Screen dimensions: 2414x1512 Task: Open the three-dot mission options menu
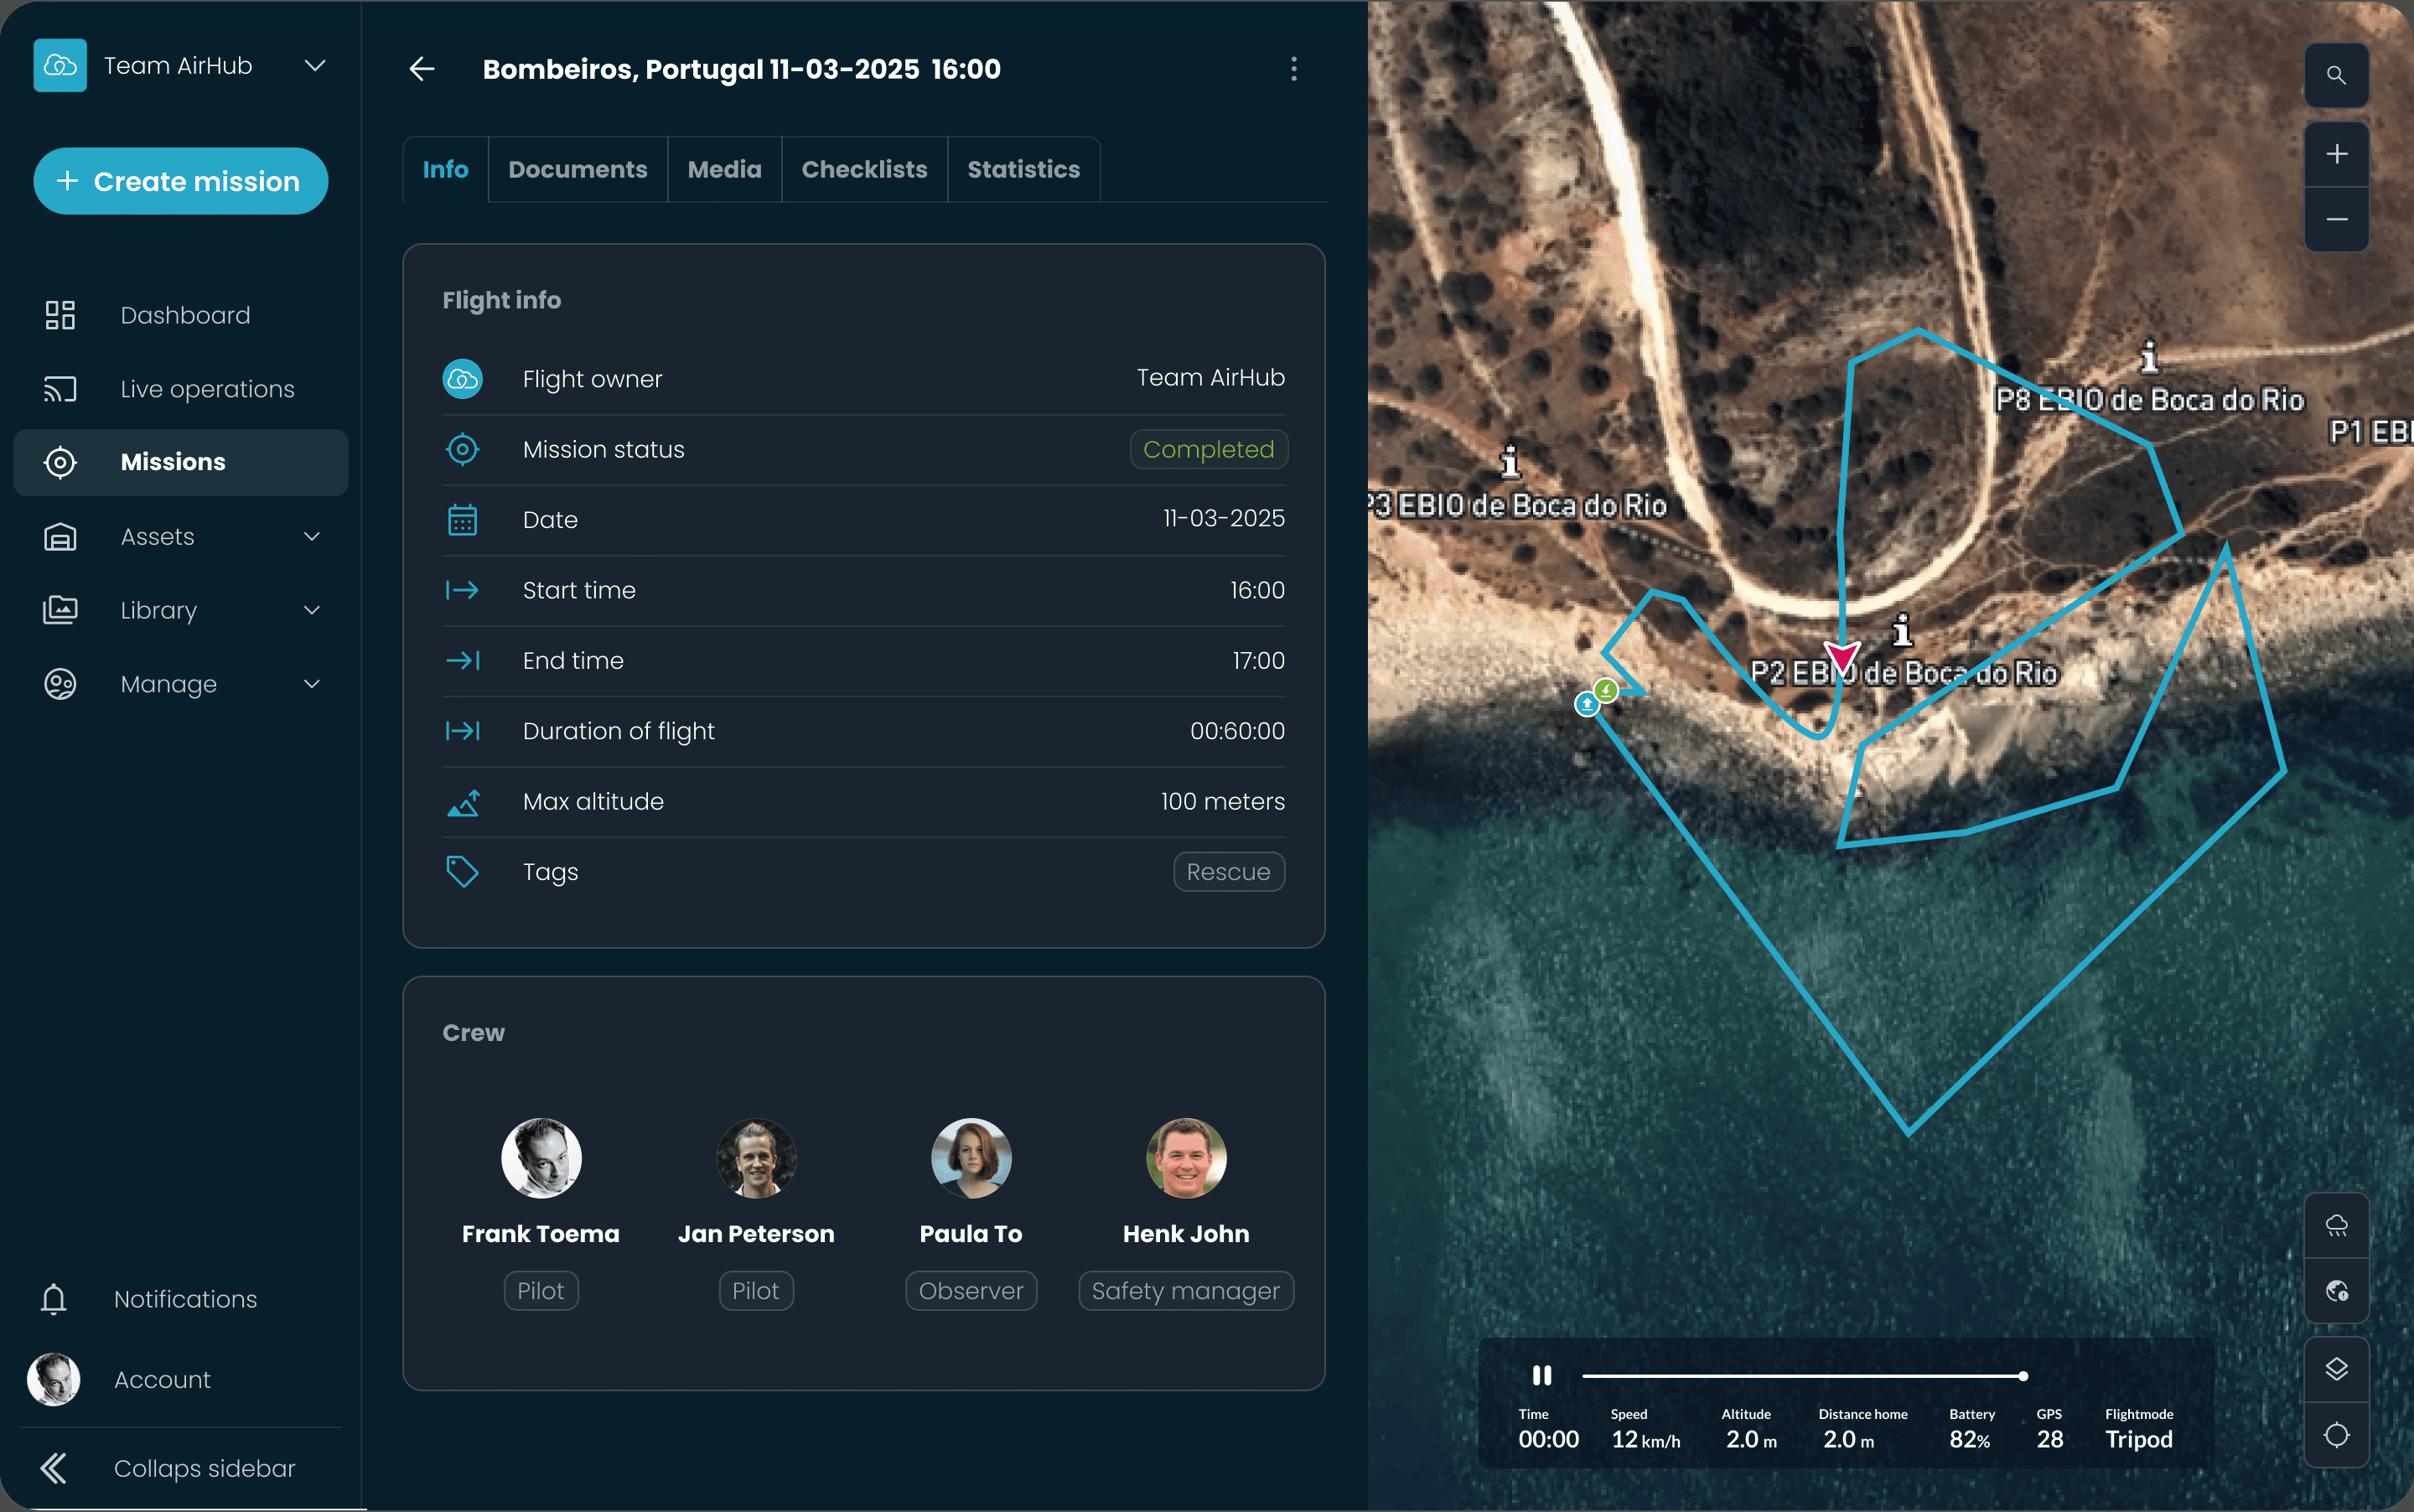[1293, 69]
